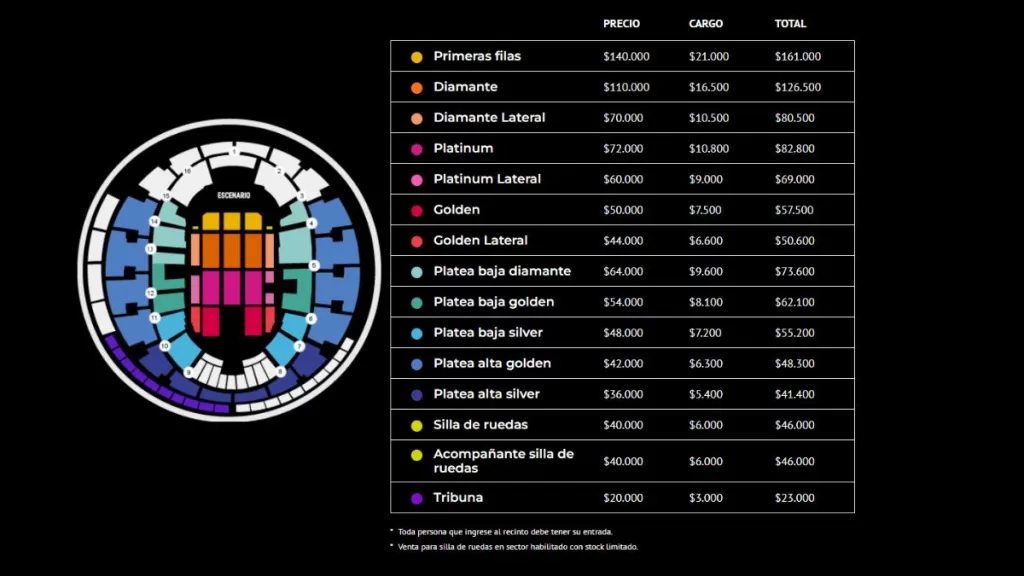1024x576 pixels.
Task: Click the red Golden color dot
Action: tap(416, 211)
